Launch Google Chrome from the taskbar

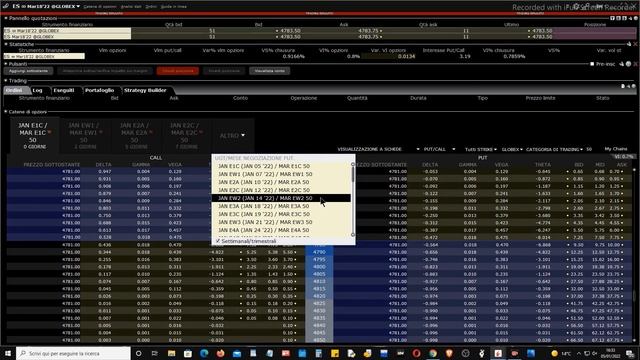[x=433, y=353]
